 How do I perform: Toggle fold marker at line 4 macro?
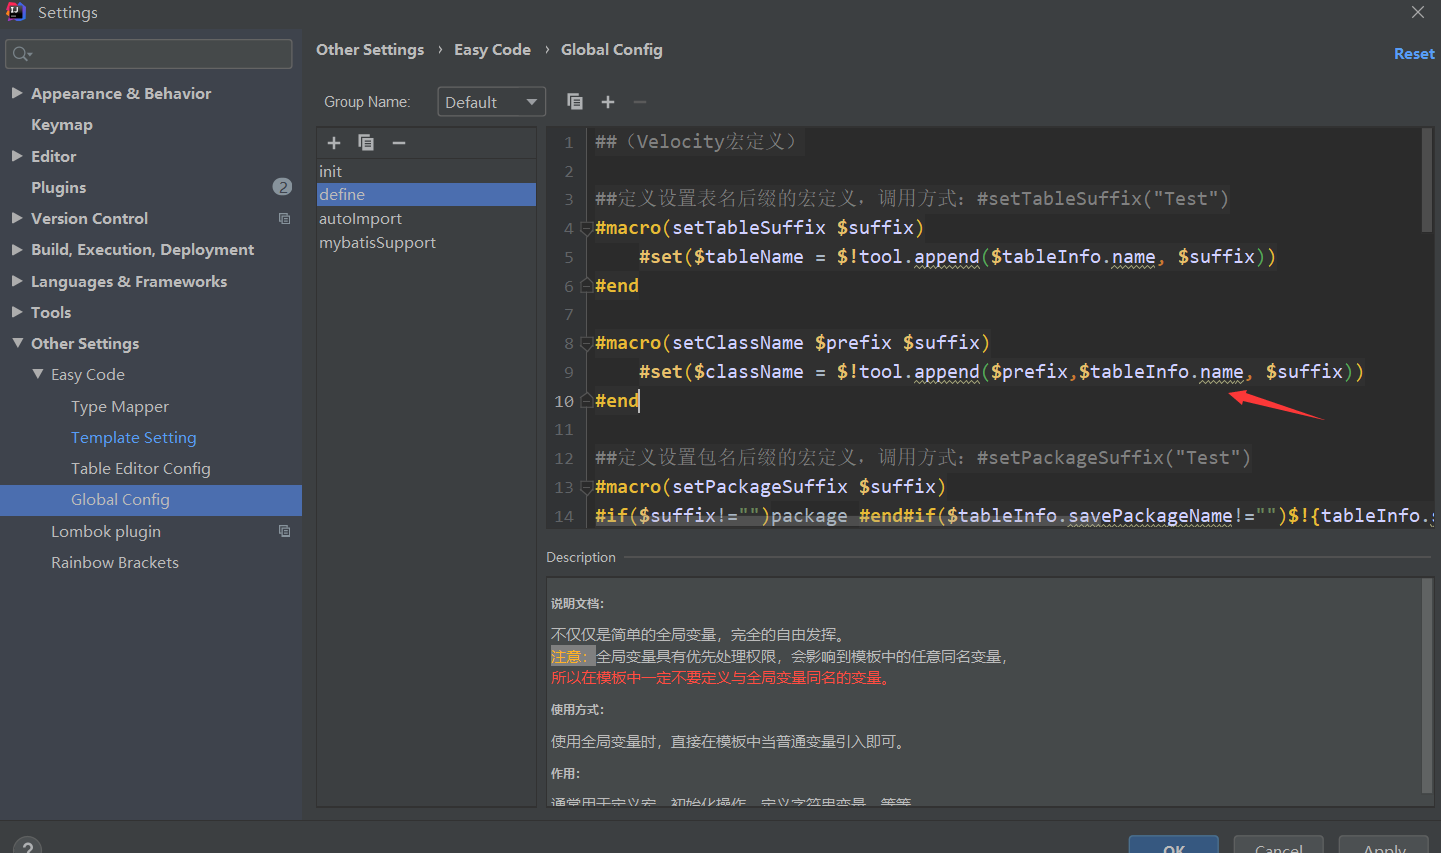(586, 228)
